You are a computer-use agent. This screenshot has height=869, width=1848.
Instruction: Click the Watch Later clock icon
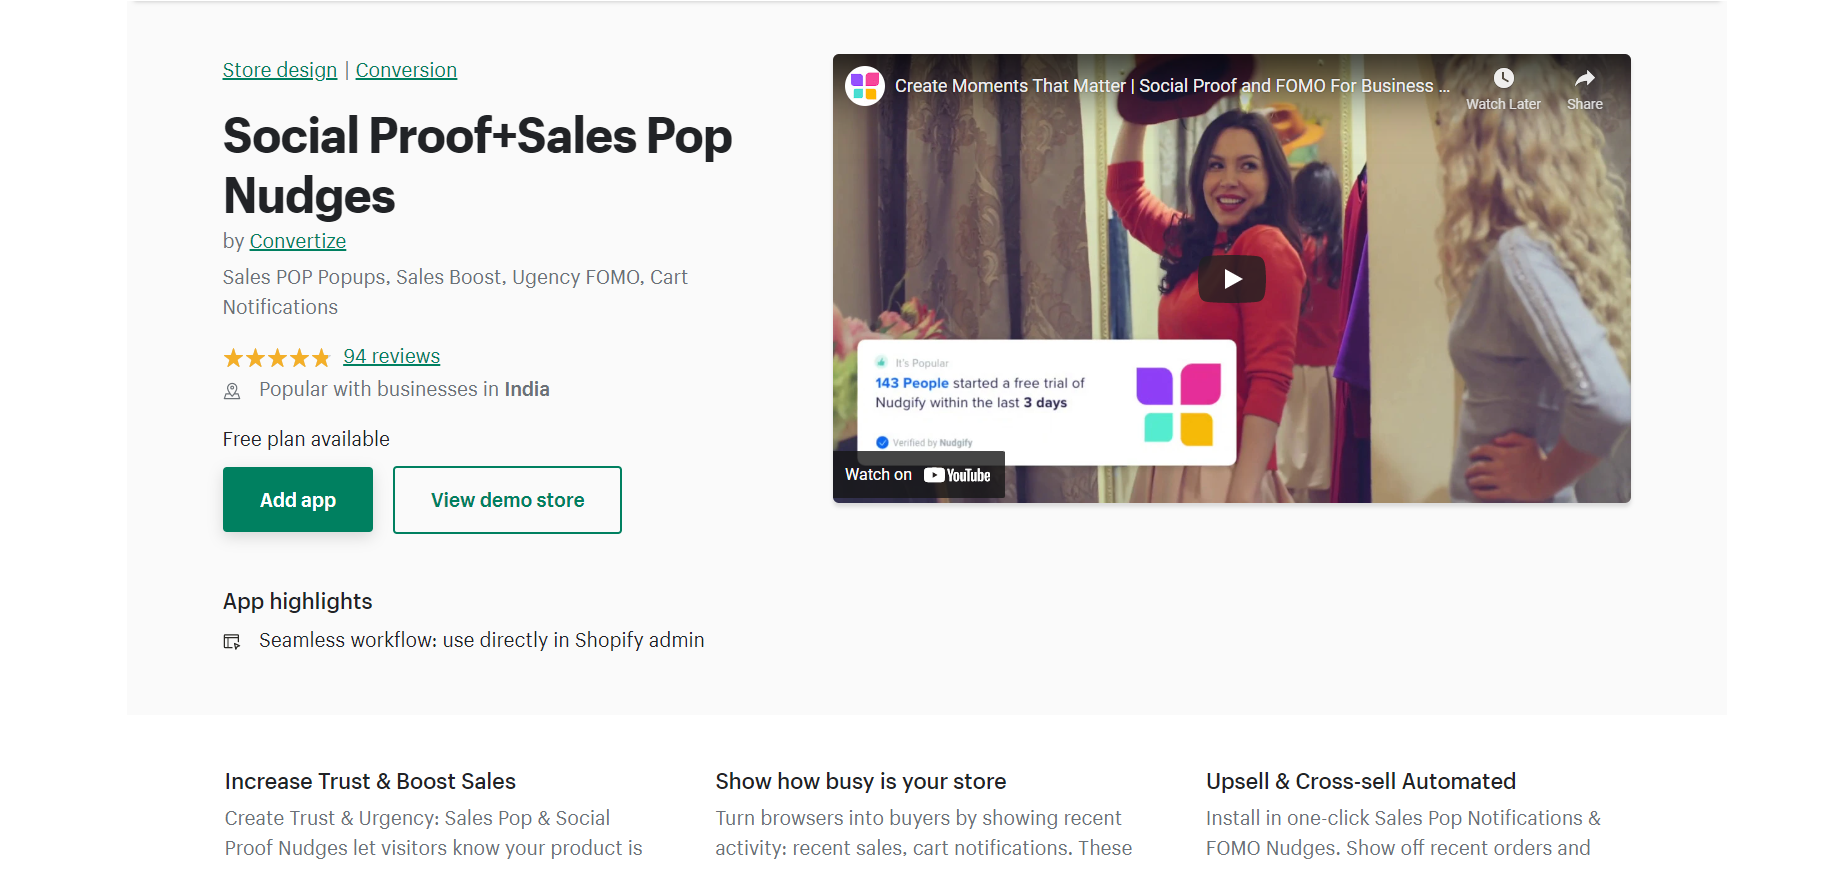(1503, 79)
